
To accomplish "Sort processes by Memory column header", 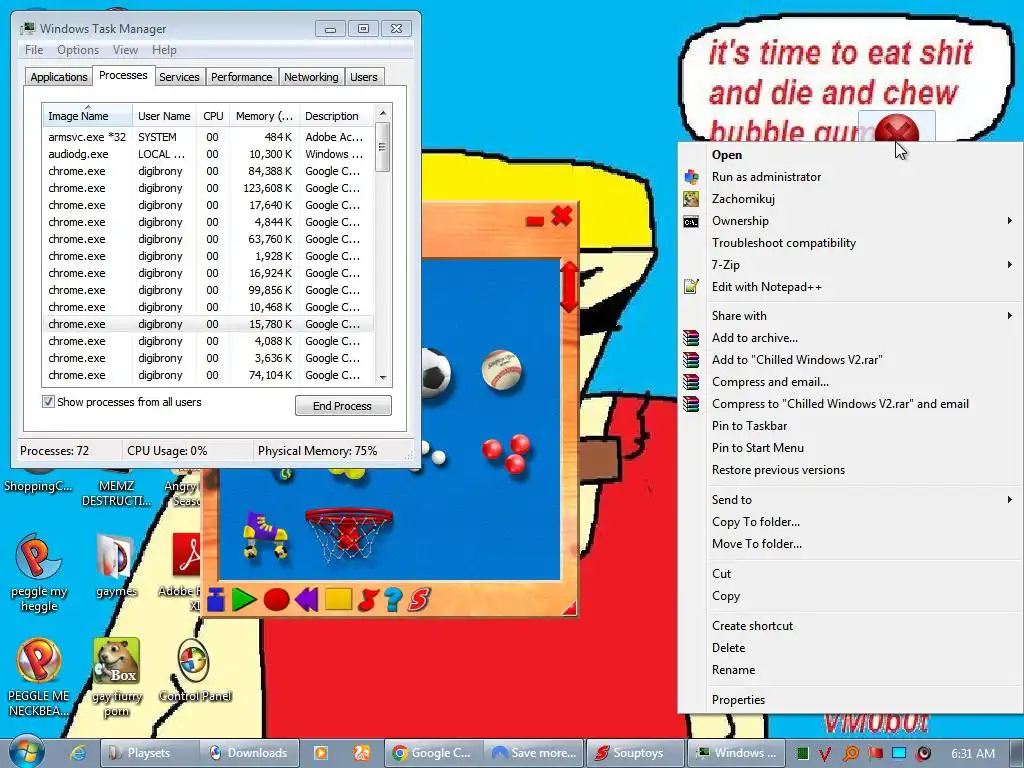I will [x=264, y=116].
